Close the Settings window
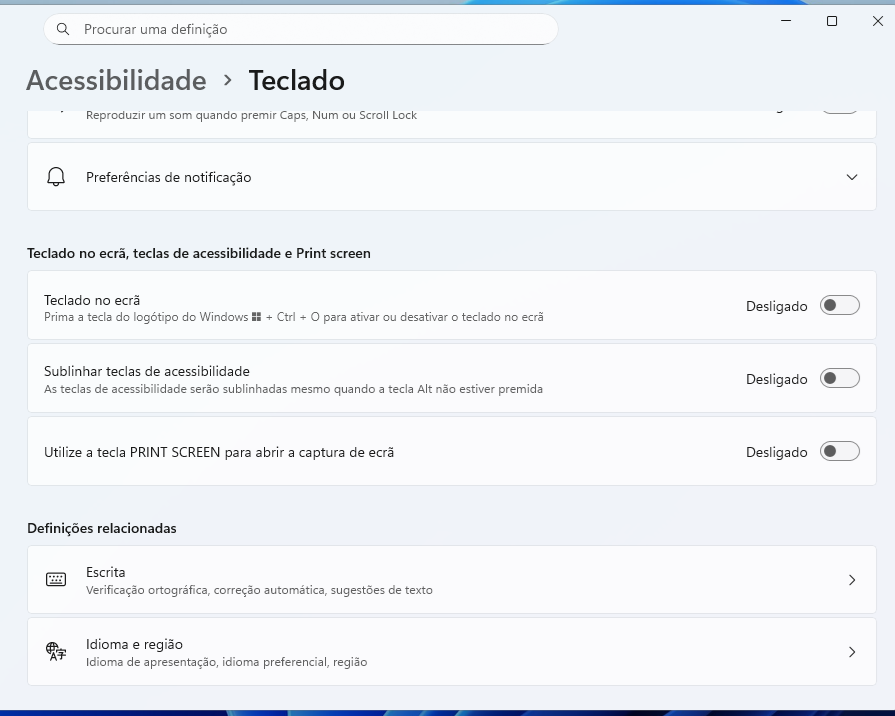The width and height of the screenshot is (895, 716). 877,21
